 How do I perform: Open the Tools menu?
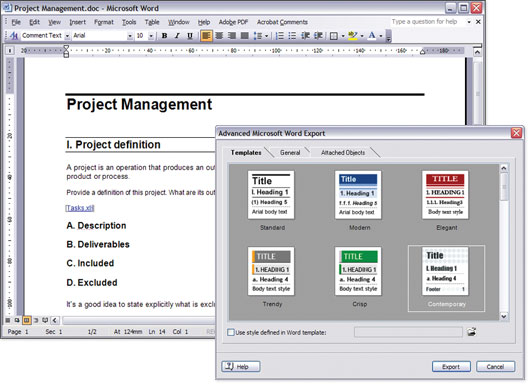(129, 22)
